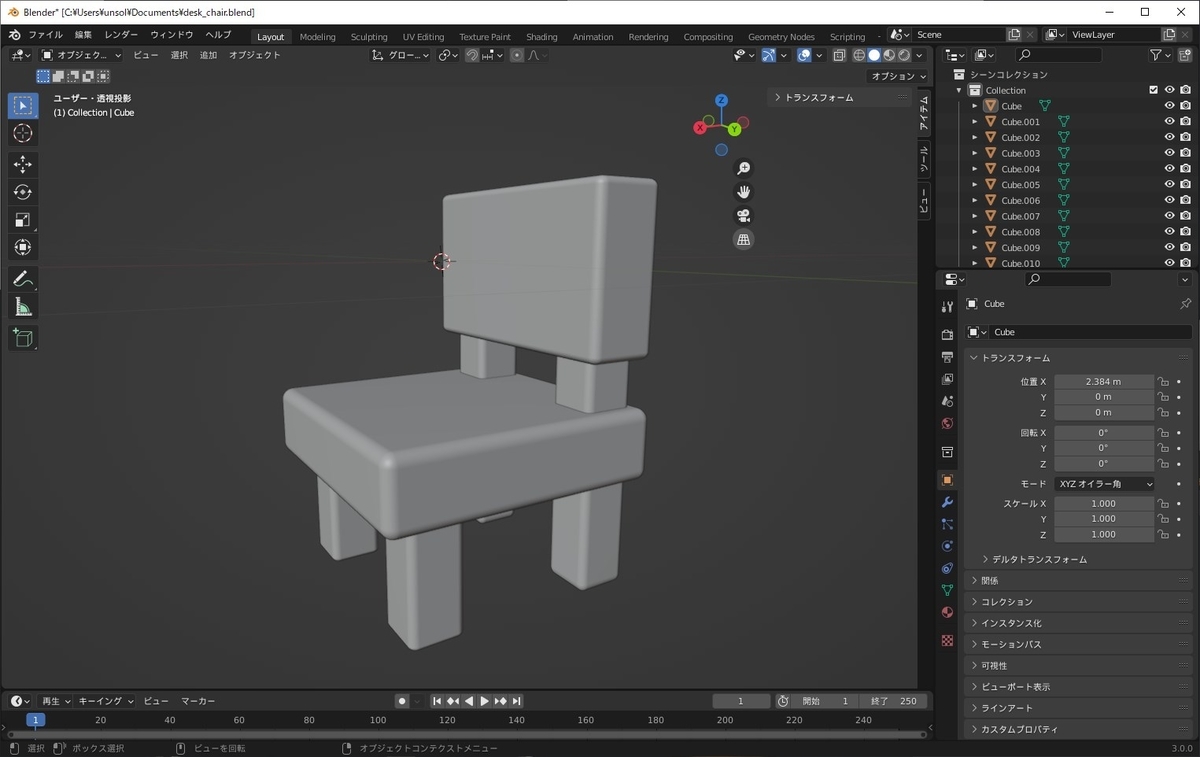Open the View Layer properties tab

pos(947,379)
